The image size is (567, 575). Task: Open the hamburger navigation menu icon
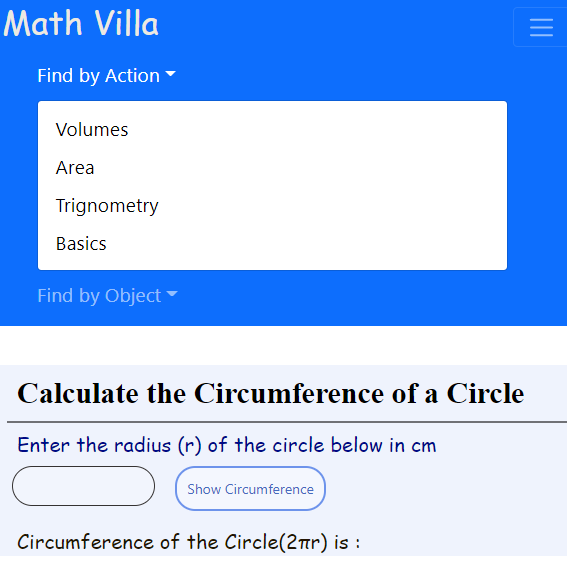click(x=541, y=28)
